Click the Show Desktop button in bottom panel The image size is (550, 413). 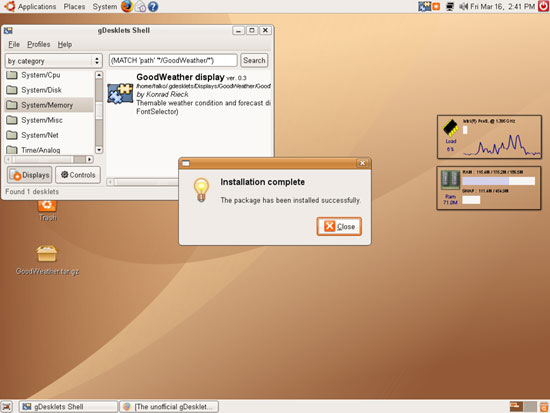(x=7, y=407)
